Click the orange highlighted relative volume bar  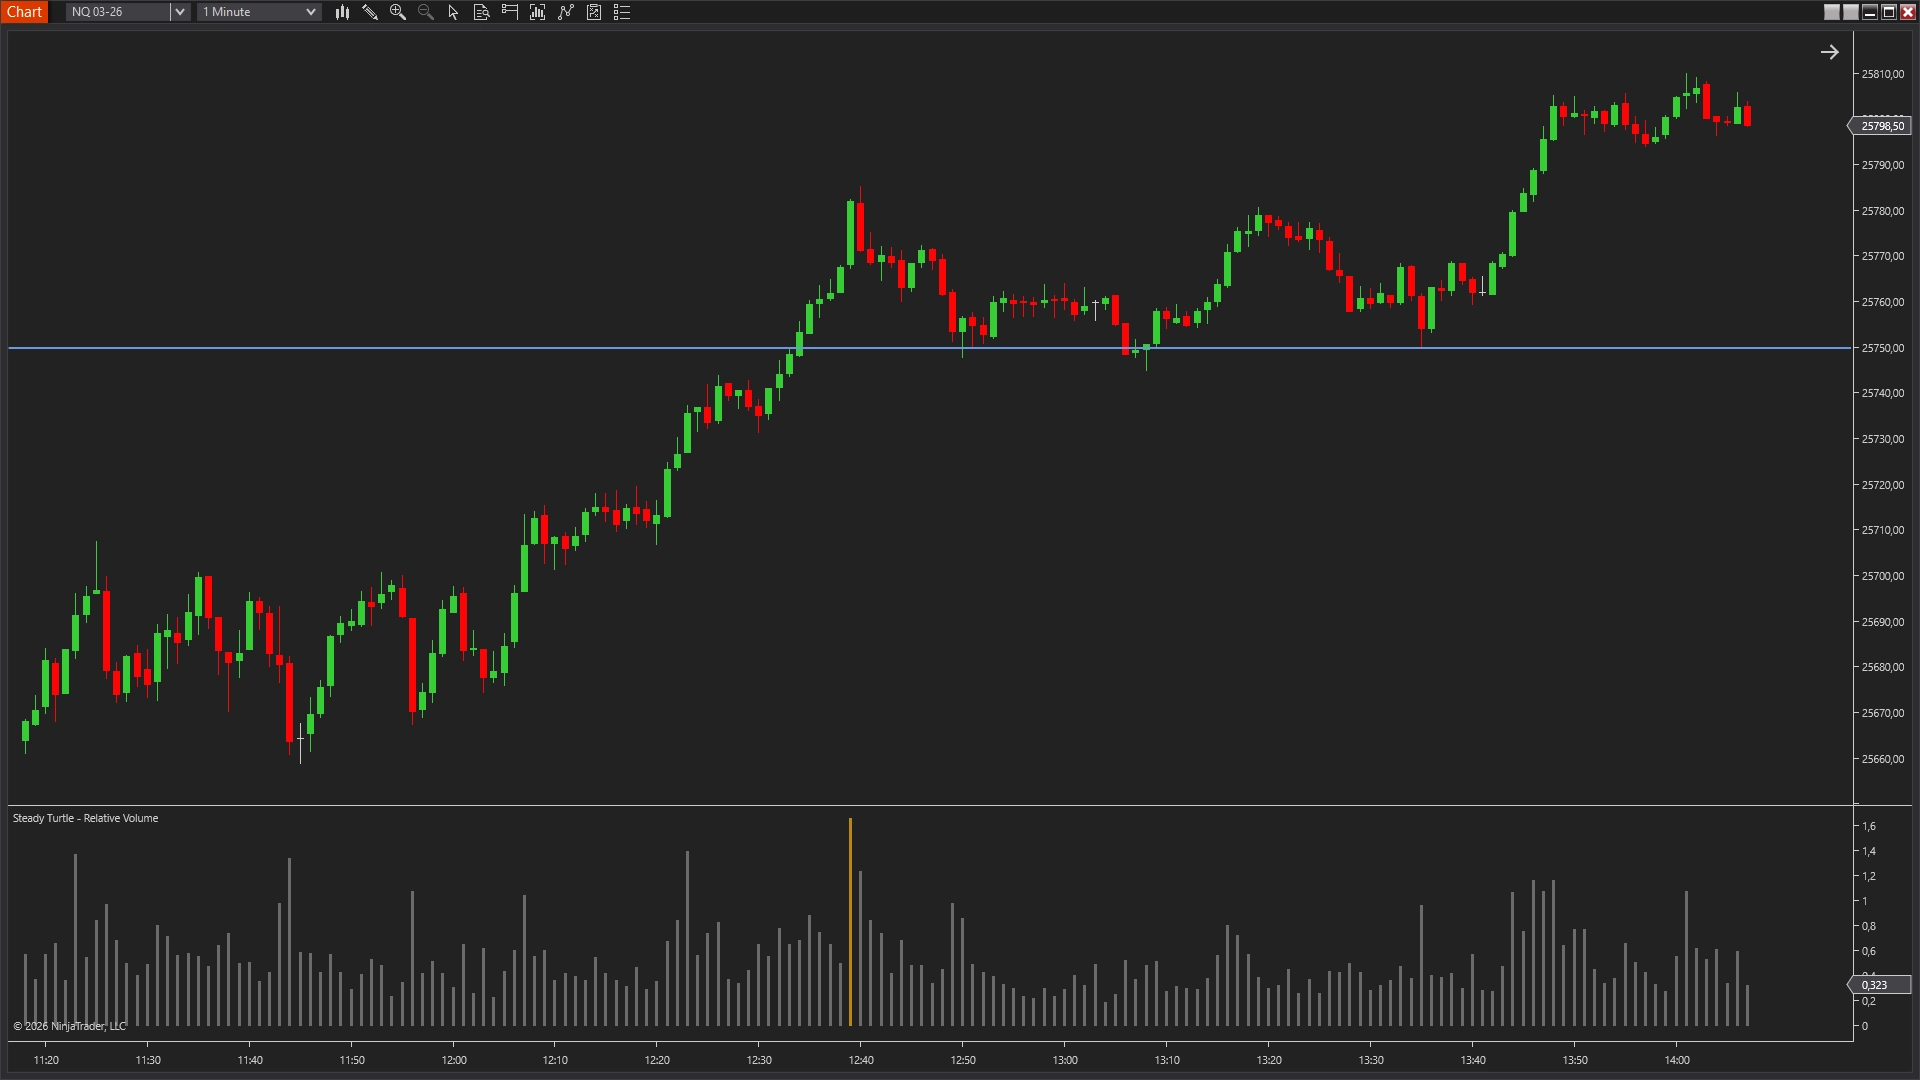tap(850, 920)
